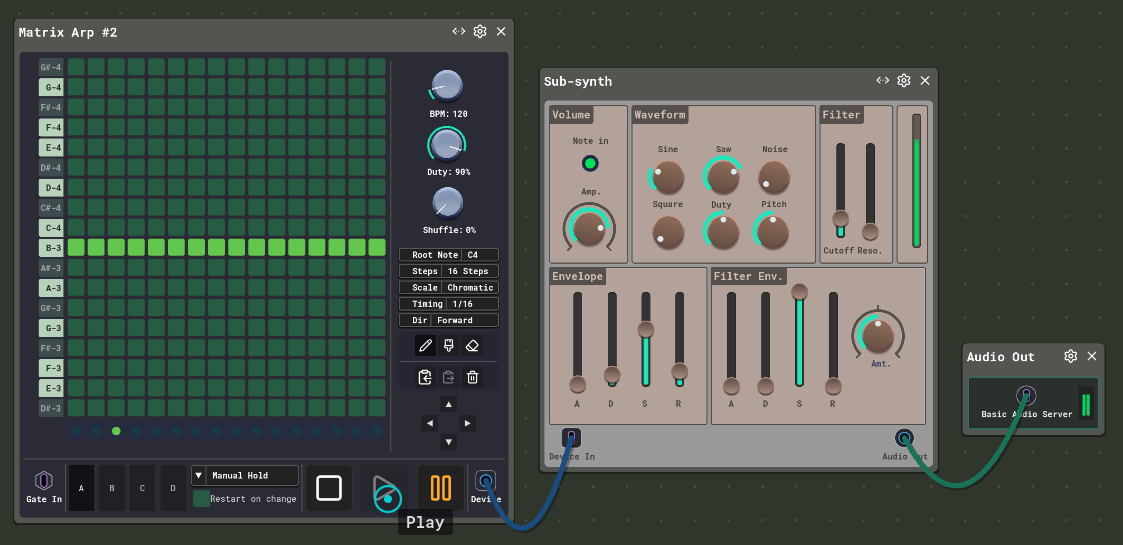This screenshot has width=1123, height=545.
Task: Pause the arpeggiator with the orange pause button
Action: pyautogui.click(x=440, y=488)
